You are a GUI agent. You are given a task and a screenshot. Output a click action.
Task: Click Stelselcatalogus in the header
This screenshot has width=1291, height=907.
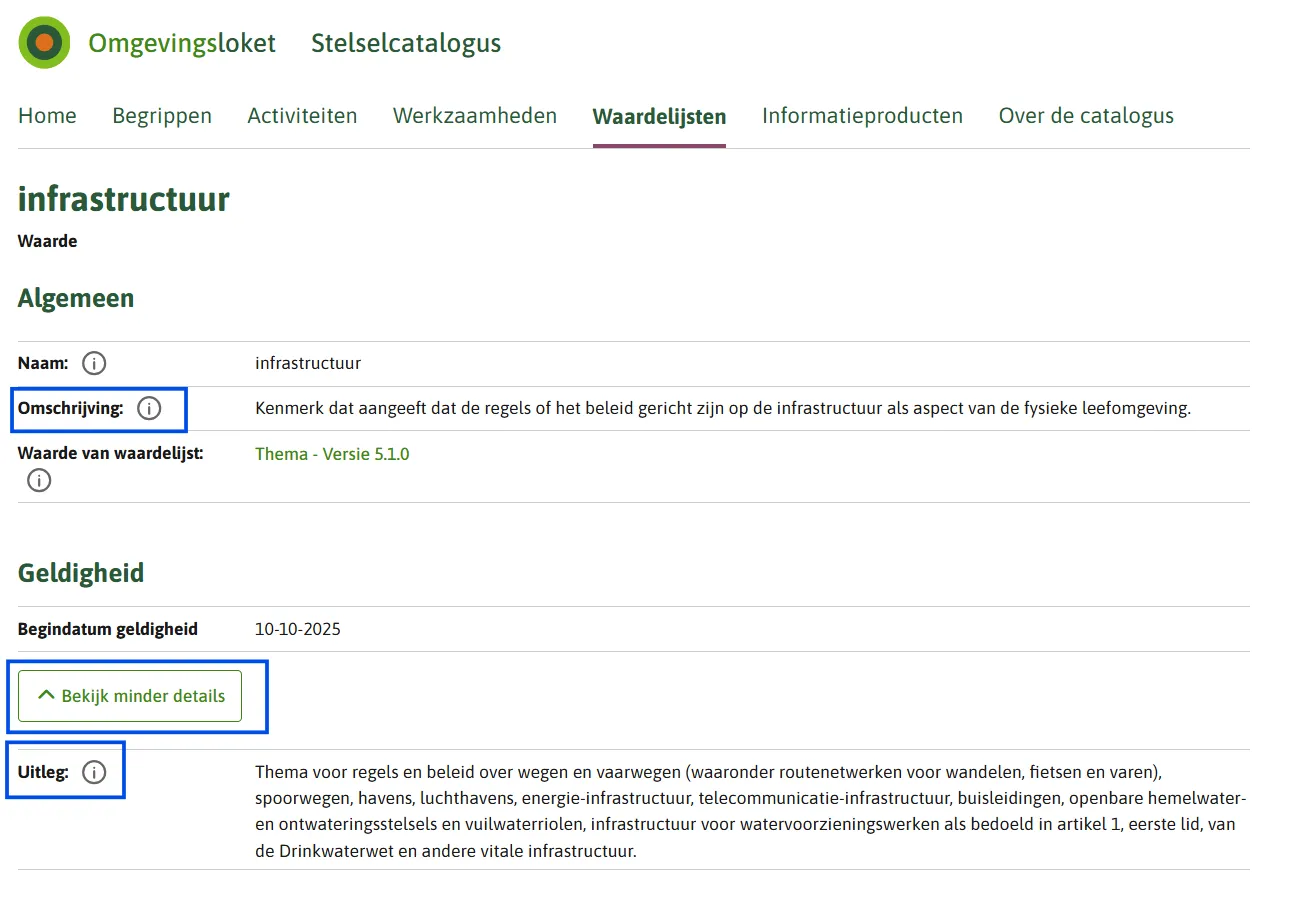tap(405, 42)
